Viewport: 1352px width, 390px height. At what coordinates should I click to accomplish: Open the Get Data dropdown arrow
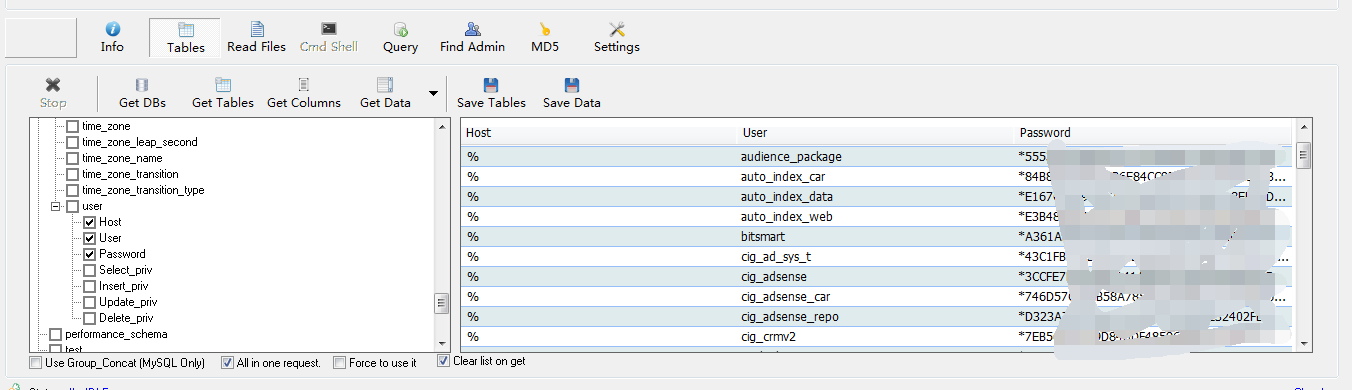[x=433, y=93]
